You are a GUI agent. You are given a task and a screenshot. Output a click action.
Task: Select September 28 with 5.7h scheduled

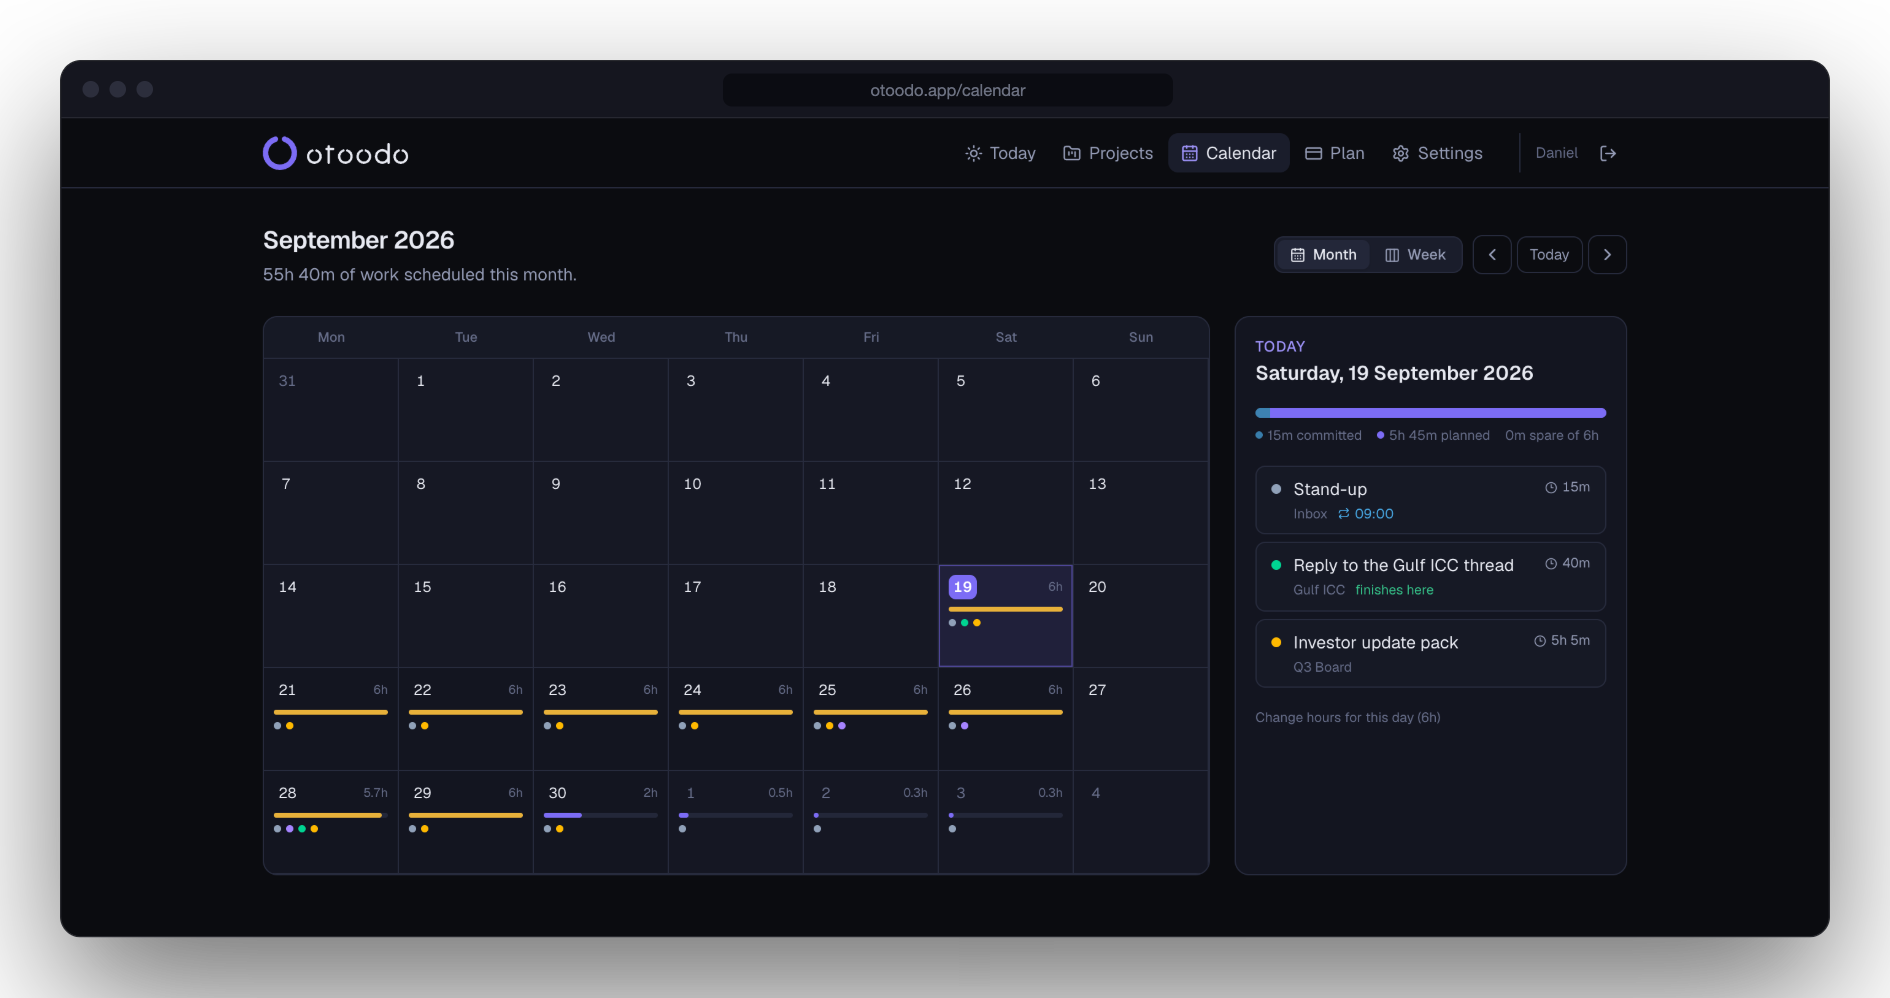coord(331,822)
